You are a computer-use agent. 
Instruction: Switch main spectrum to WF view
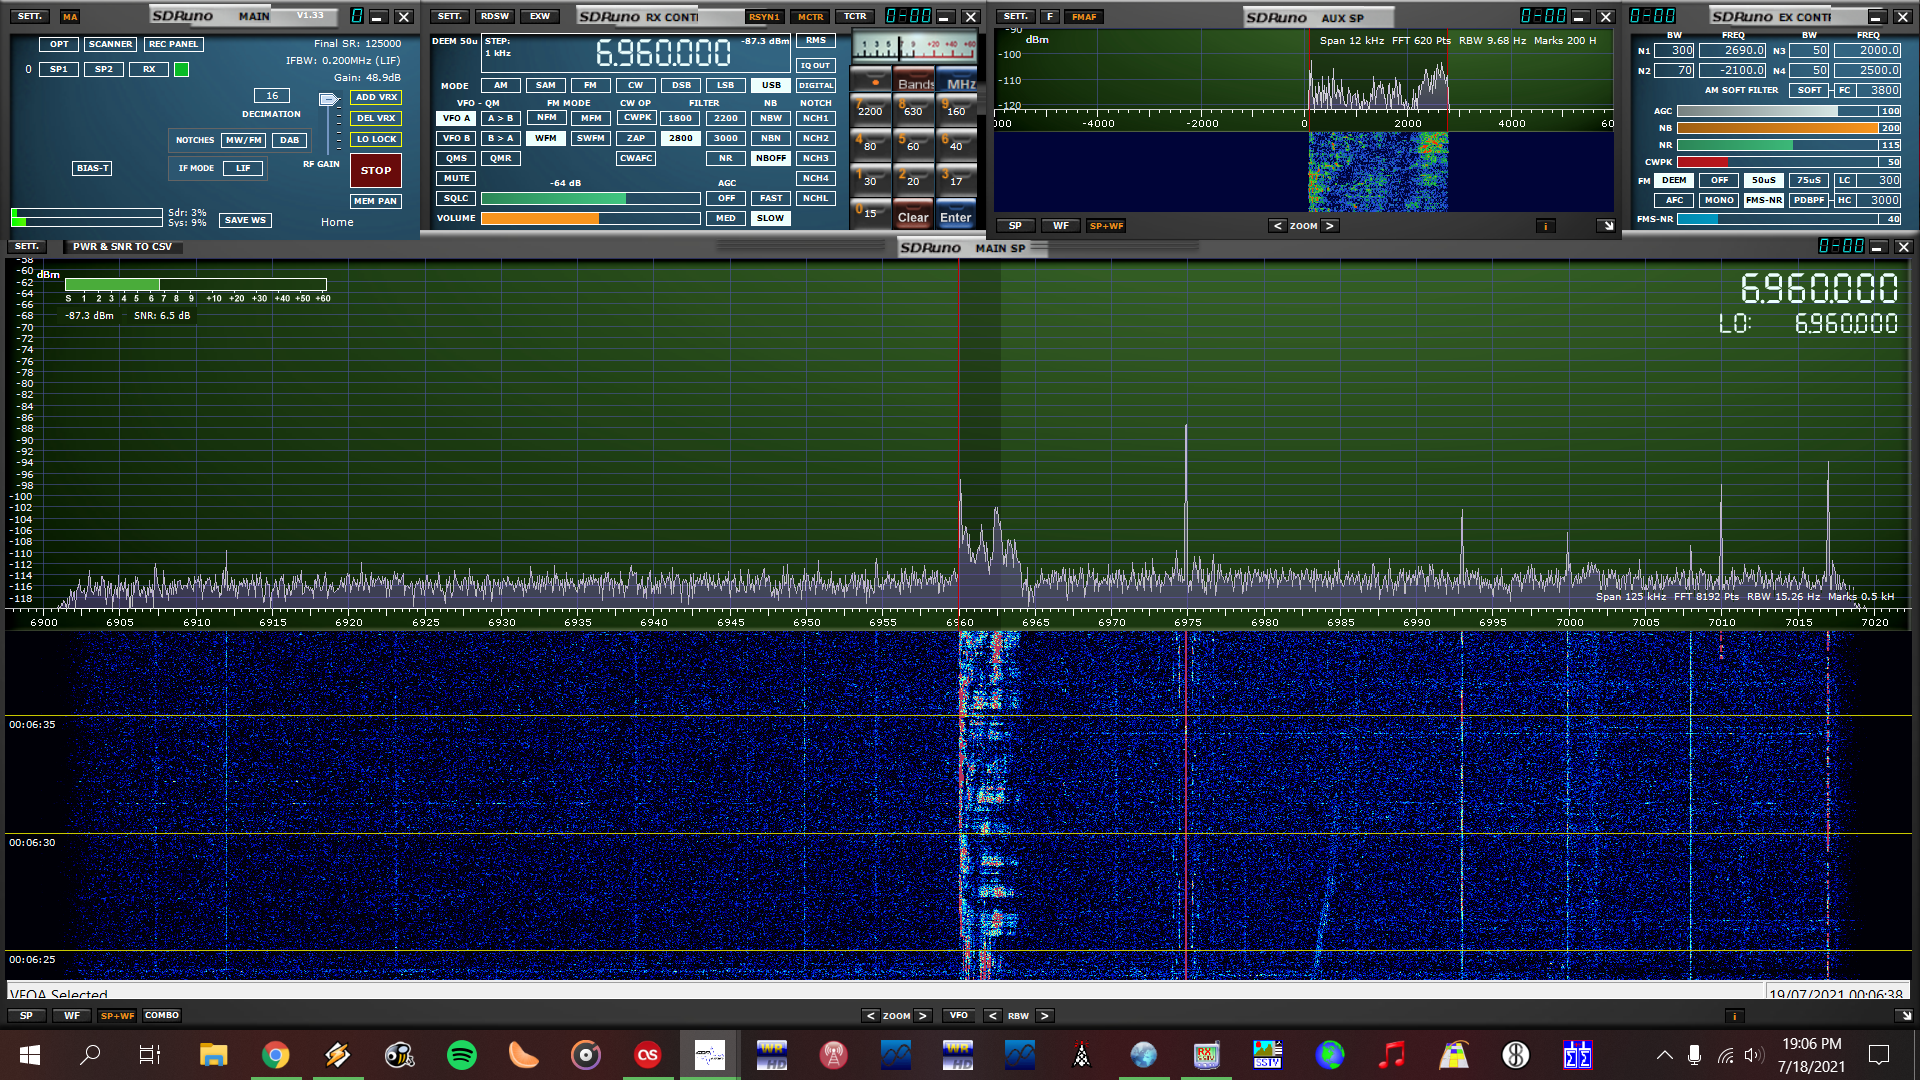(x=72, y=1016)
